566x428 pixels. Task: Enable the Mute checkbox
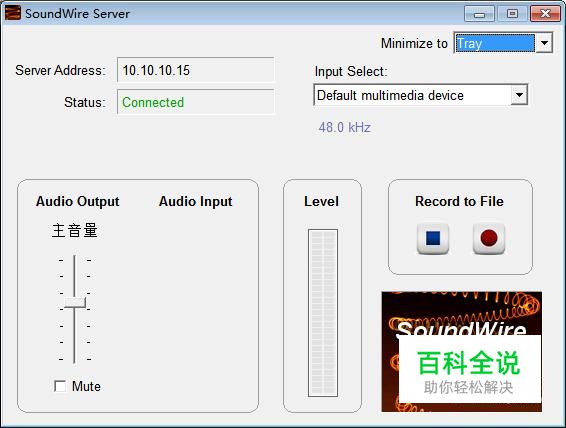[60, 386]
